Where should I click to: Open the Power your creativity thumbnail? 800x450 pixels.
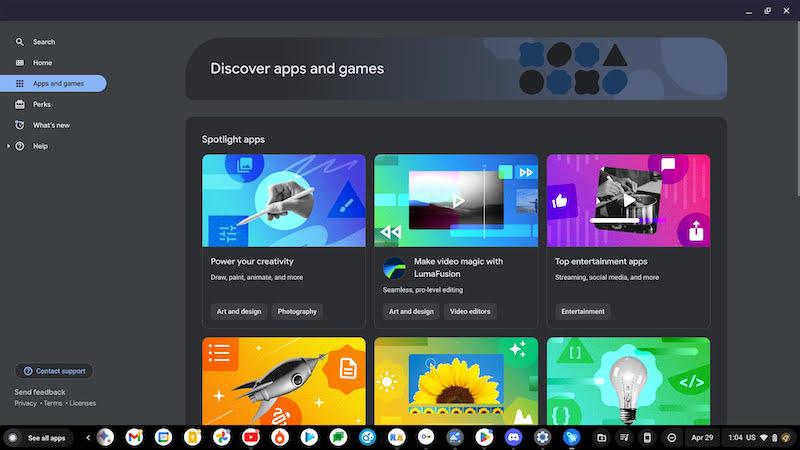click(x=284, y=200)
